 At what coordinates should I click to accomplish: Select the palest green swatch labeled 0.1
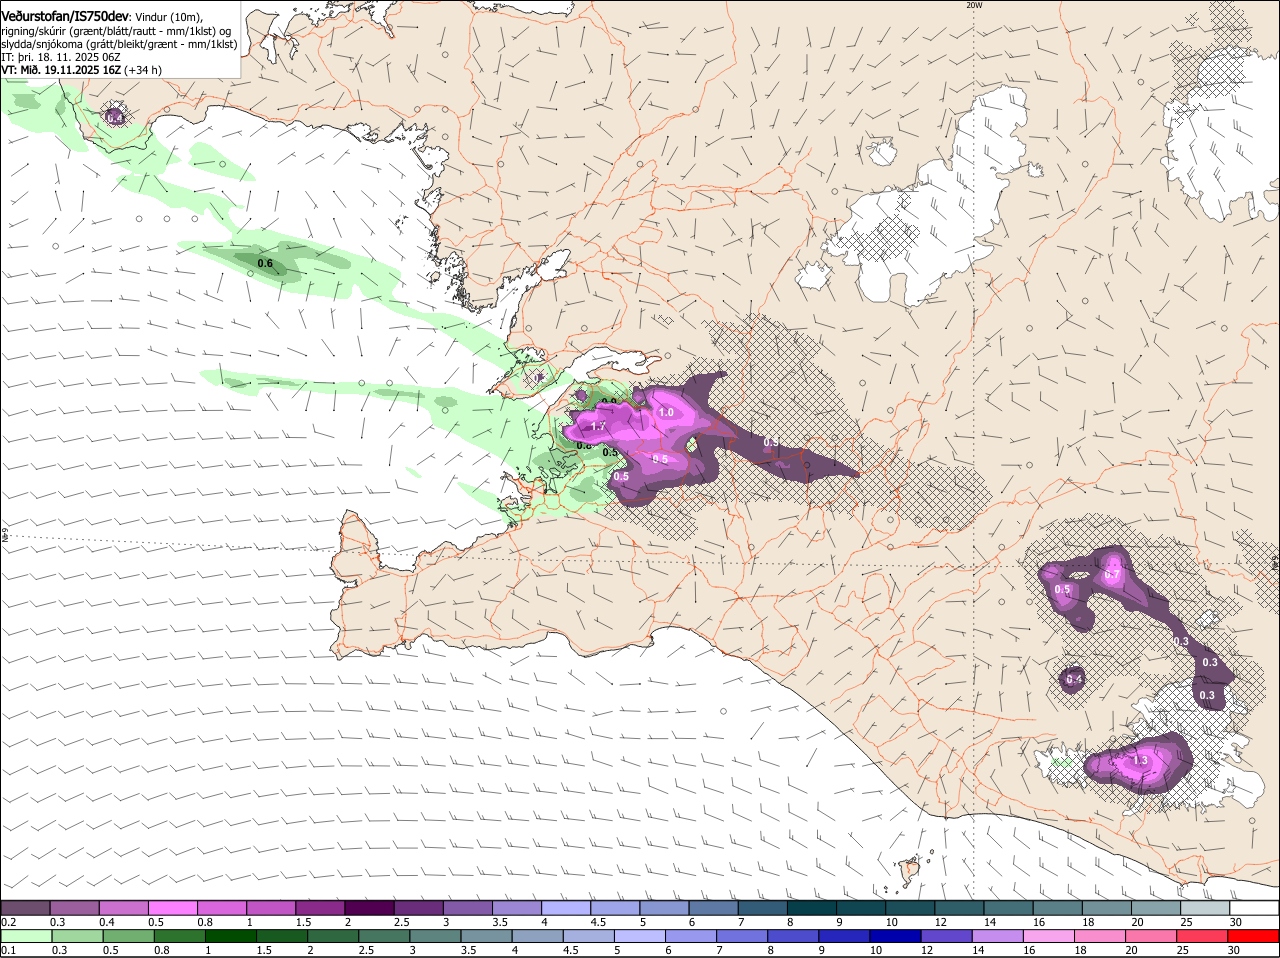pyautogui.click(x=27, y=936)
